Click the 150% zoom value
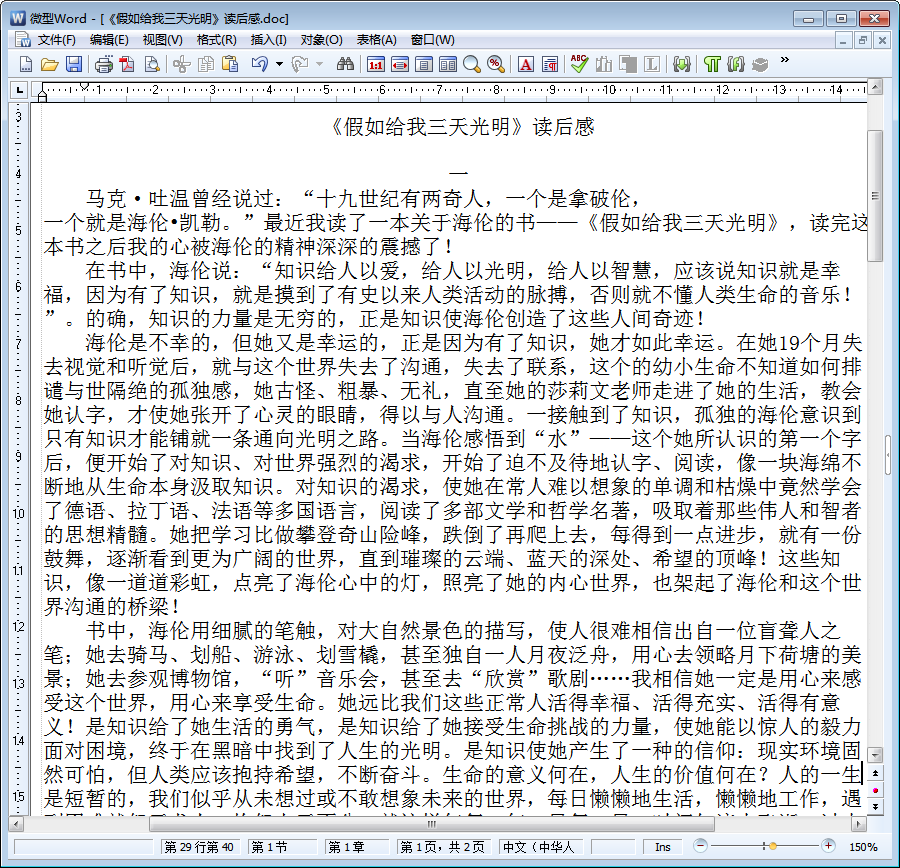The width and height of the screenshot is (900, 868). (863, 847)
